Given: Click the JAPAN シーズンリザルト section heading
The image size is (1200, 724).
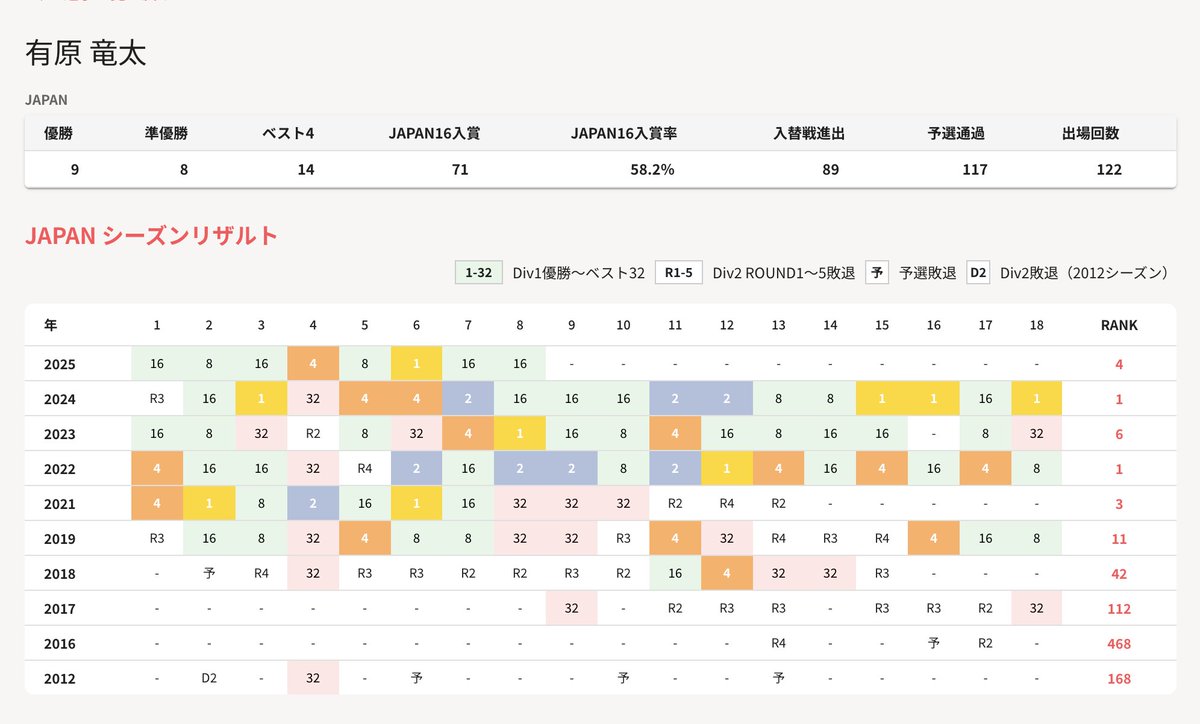Looking at the screenshot, I should click(x=152, y=236).
